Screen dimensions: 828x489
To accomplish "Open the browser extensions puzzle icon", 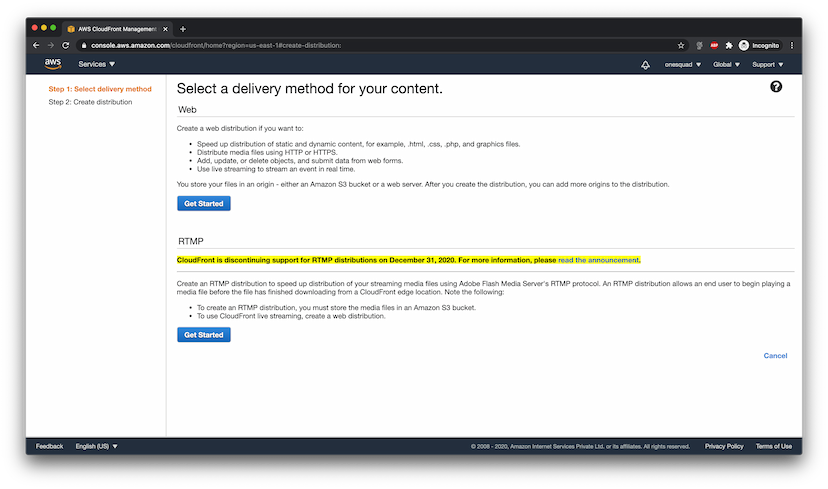I will (x=729, y=45).
